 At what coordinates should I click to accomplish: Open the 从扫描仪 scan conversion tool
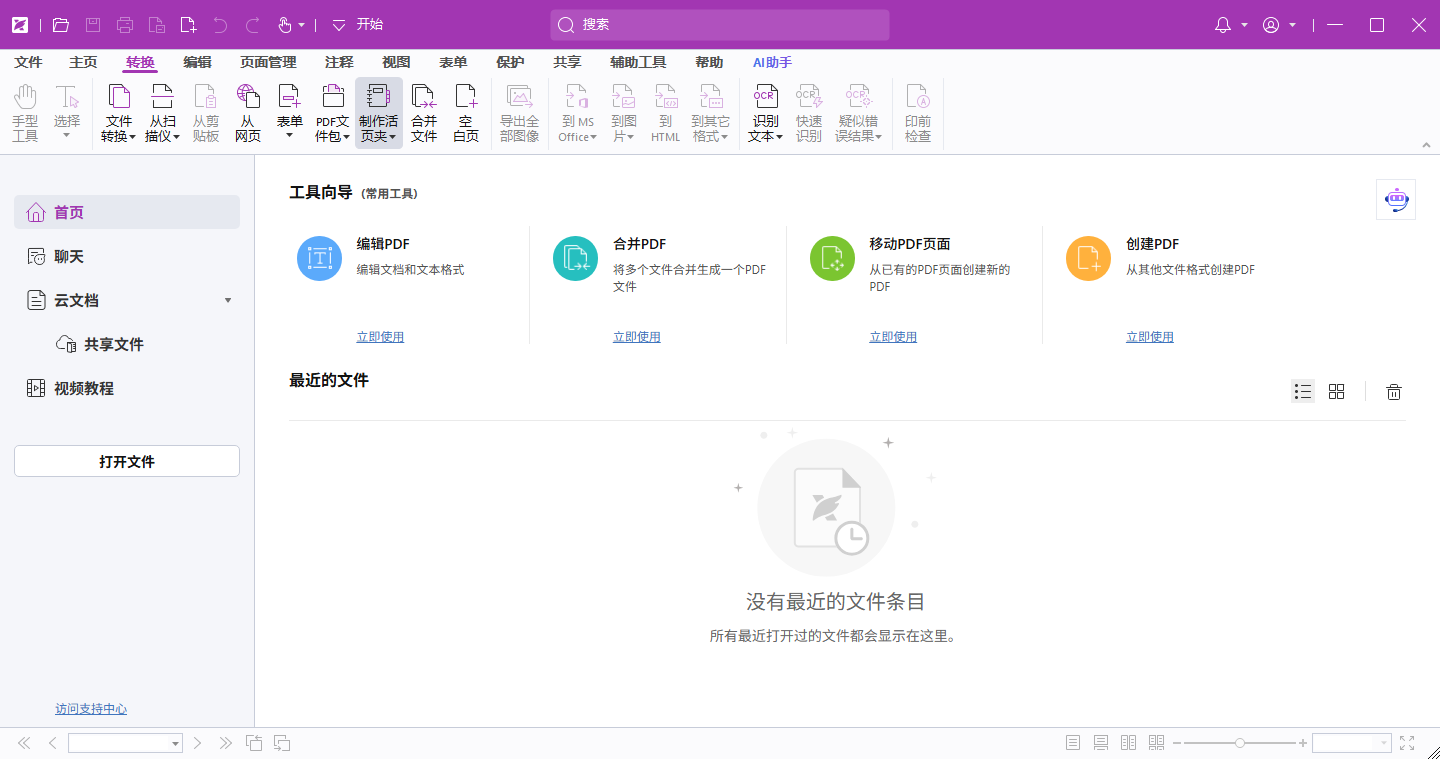[162, 110]
